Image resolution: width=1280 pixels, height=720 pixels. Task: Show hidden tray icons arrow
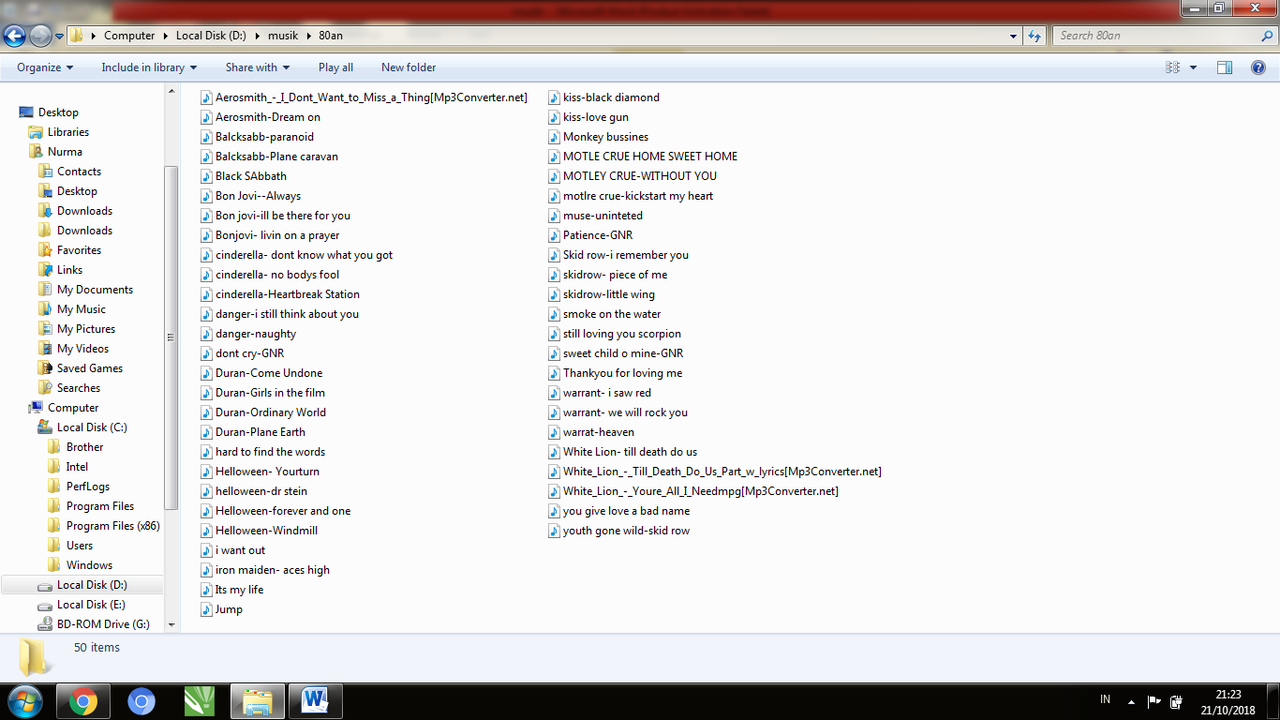click(x=1132, y=702)
